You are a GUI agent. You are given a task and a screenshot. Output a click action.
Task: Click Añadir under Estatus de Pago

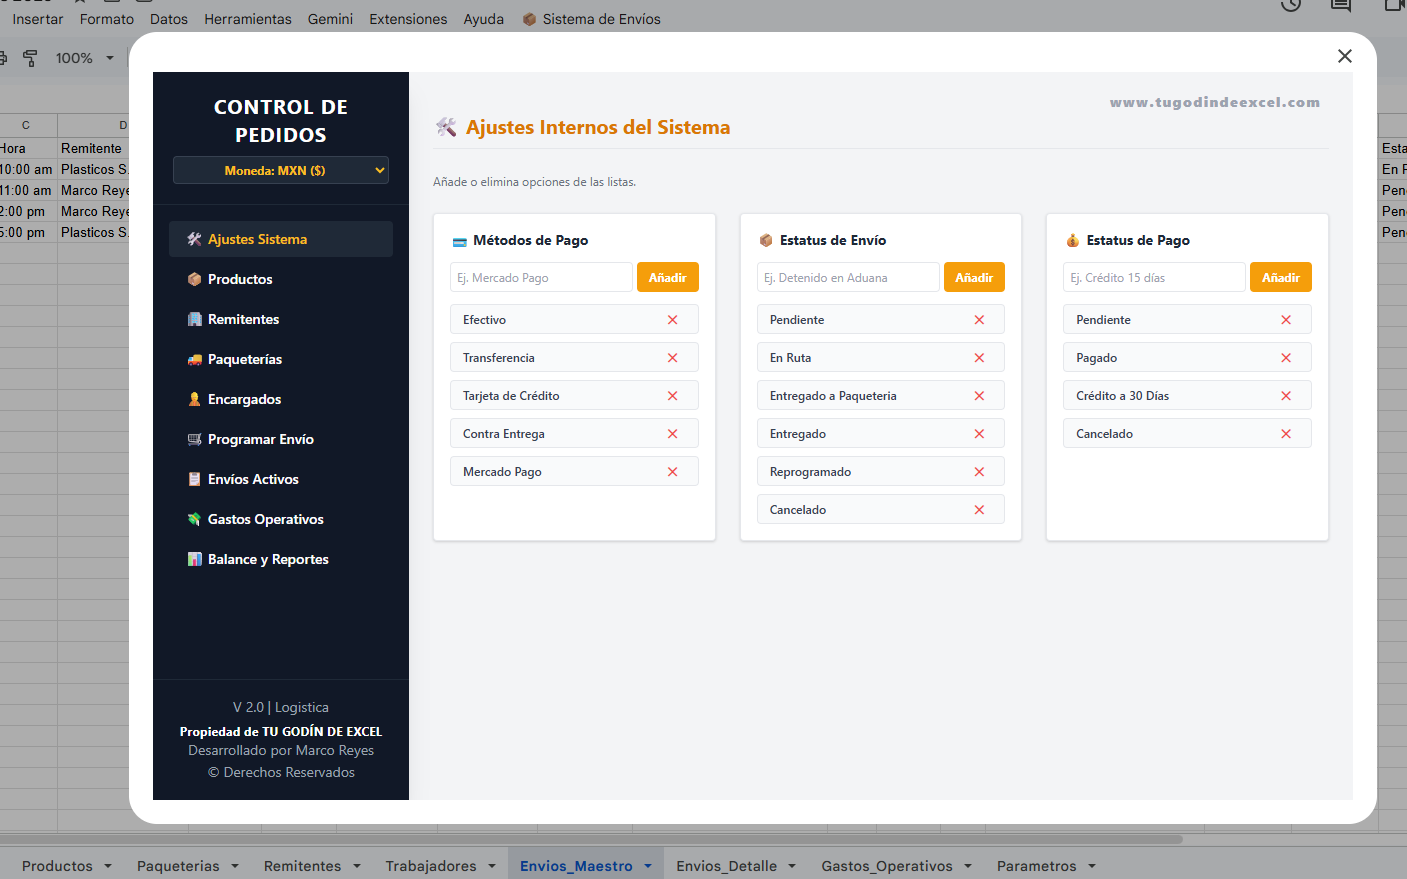(1281, 277)
